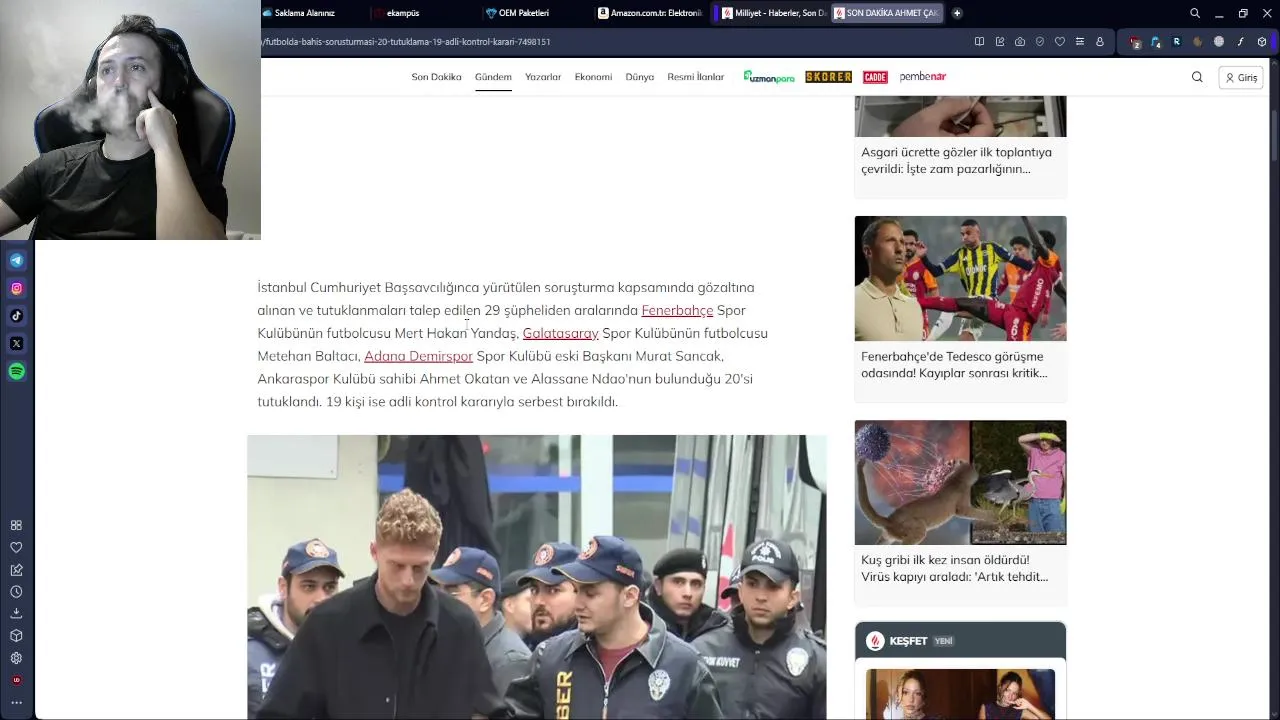Switch to 'Milliyet - Haberler' tab
Viewport: 1280px width, 720px height.
773,13
